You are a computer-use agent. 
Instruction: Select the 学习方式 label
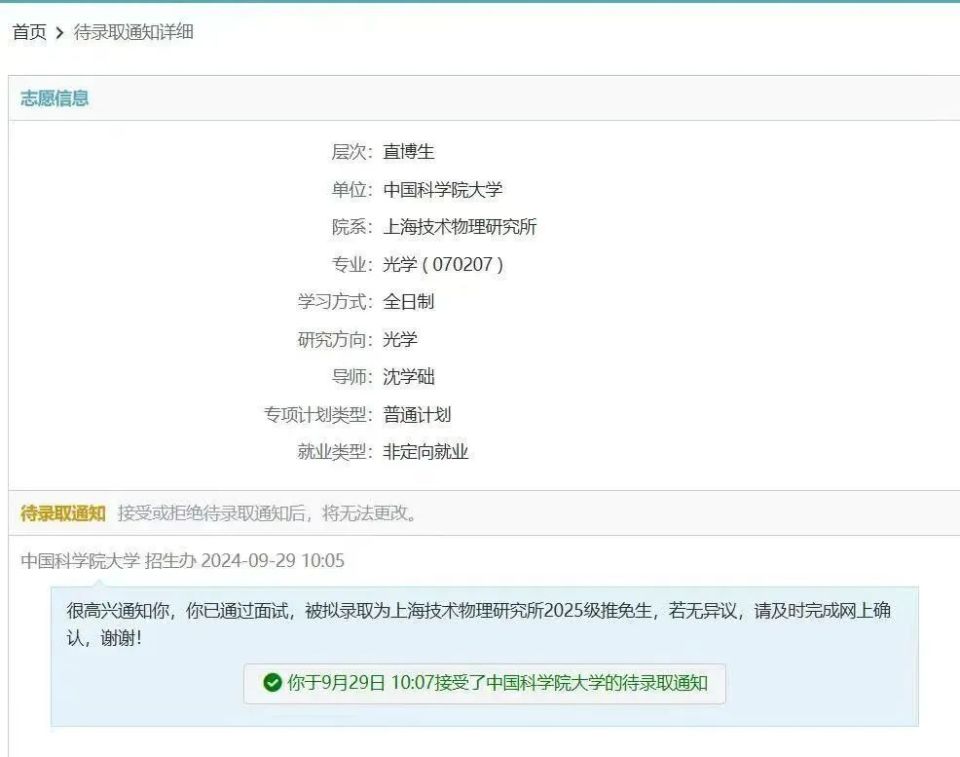(335, 302)
